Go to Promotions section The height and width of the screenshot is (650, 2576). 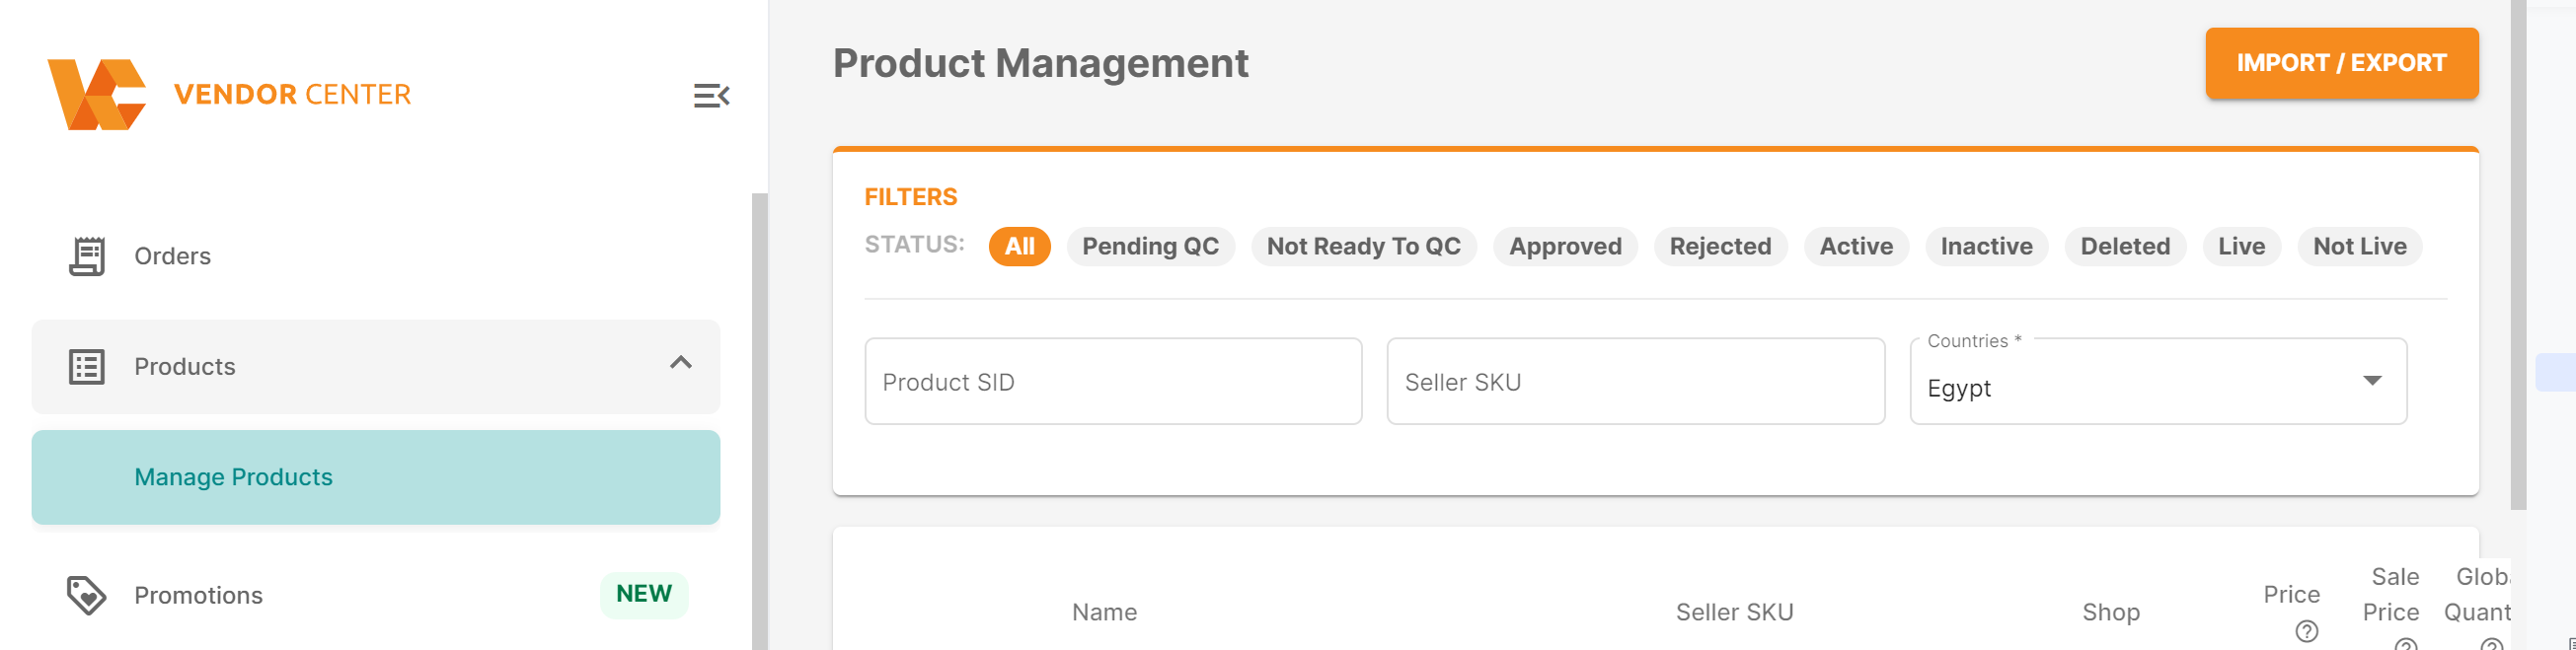tap(198, 595)
